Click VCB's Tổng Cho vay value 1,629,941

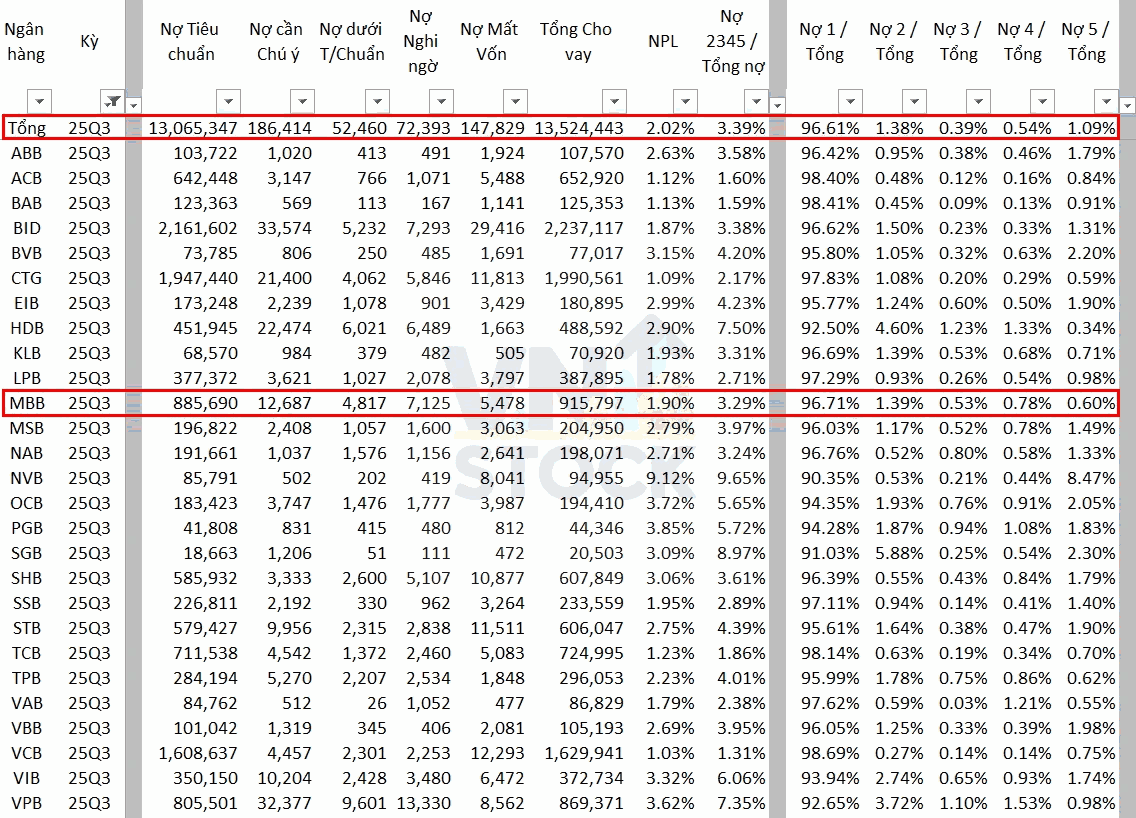point(584,753)
